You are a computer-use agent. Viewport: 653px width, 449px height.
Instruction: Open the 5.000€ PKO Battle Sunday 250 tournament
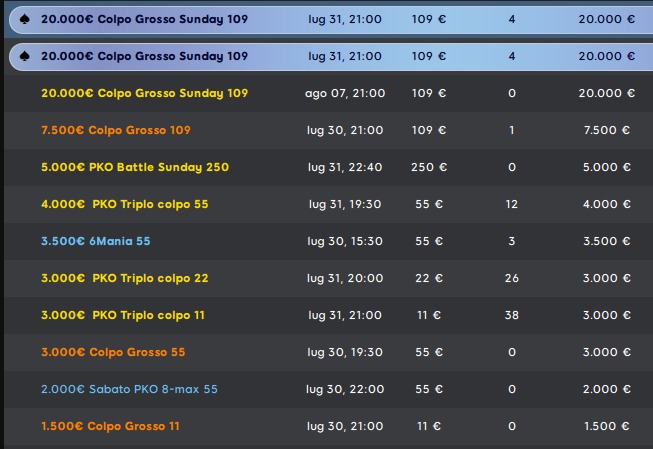coord(329,167)
